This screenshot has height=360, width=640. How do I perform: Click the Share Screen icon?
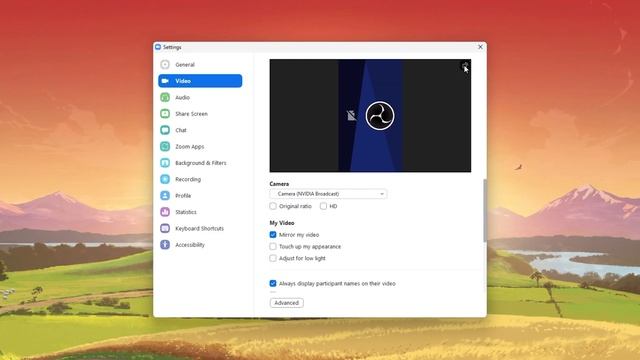click(x=165, y=113)
